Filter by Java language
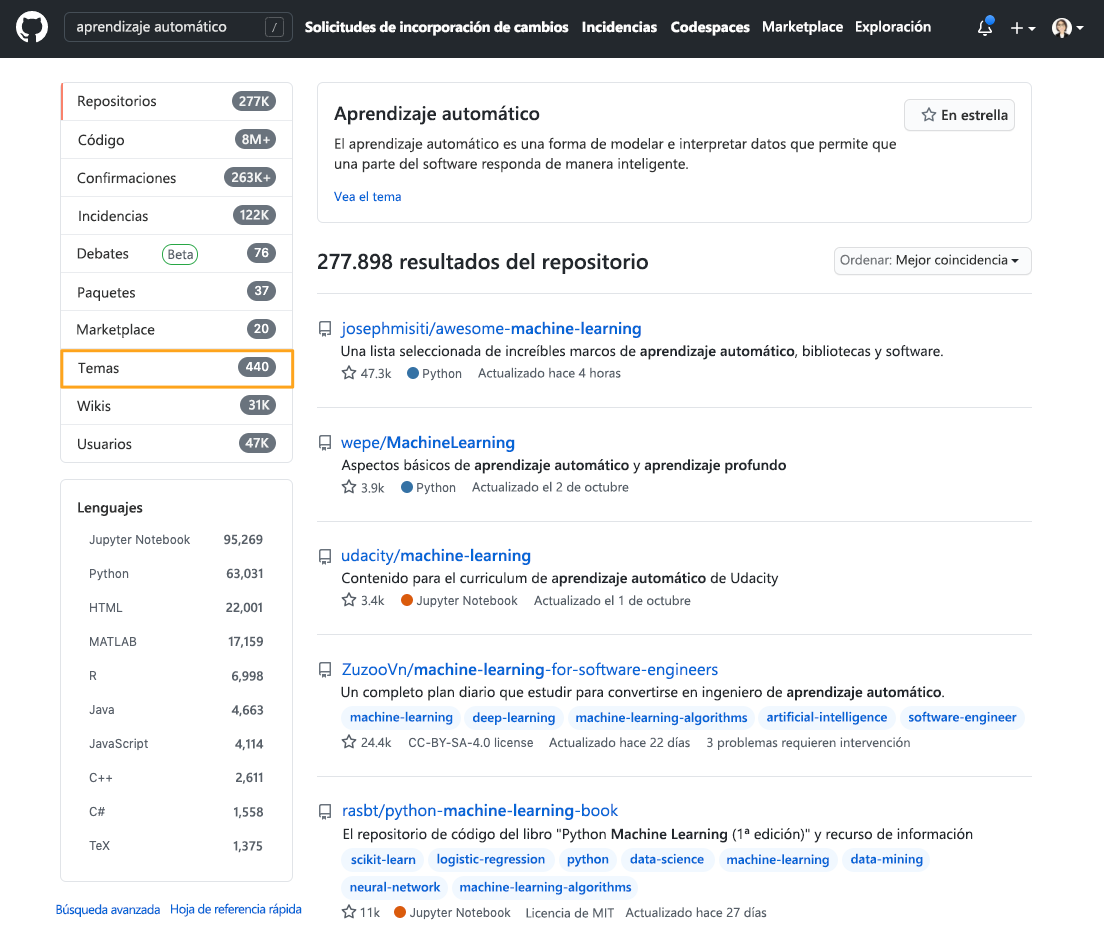1104x944 pixels. click(176, 710)
